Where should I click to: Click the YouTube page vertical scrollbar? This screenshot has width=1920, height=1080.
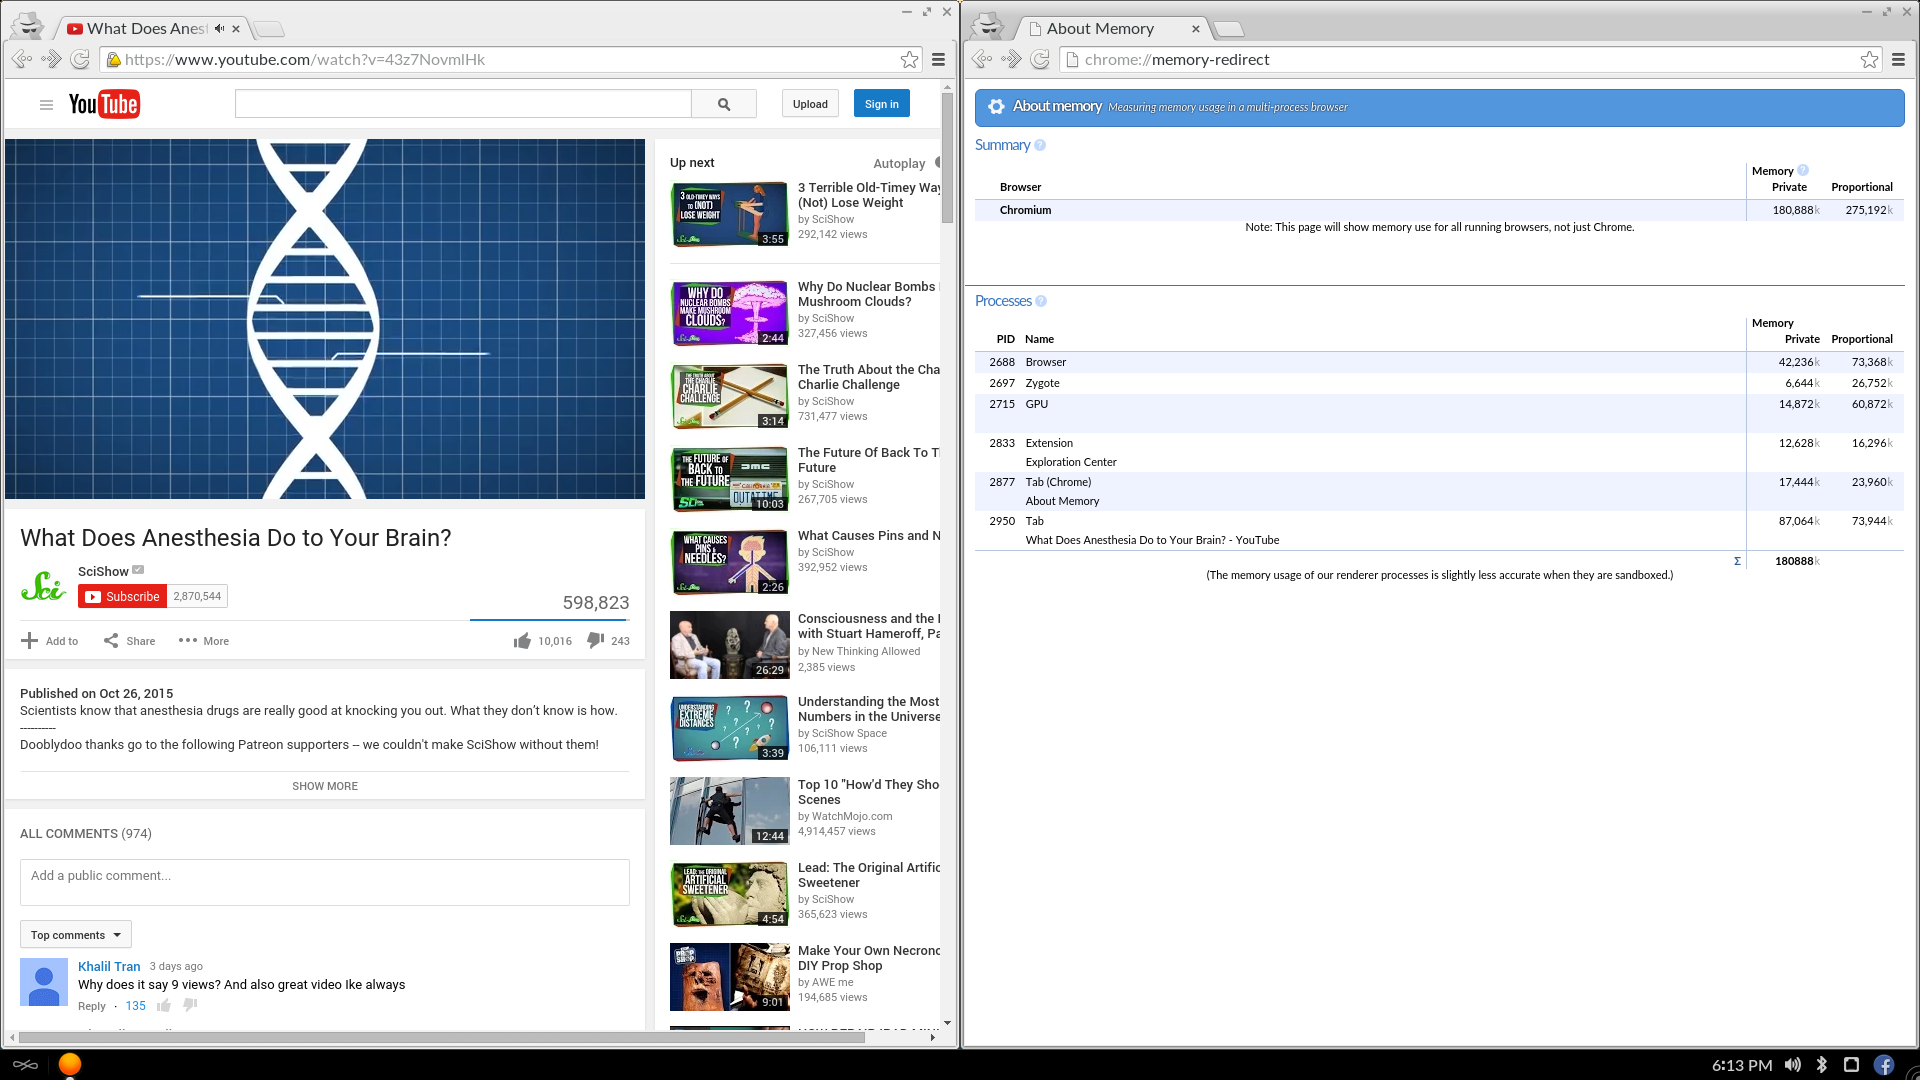(x=947, y=160)
